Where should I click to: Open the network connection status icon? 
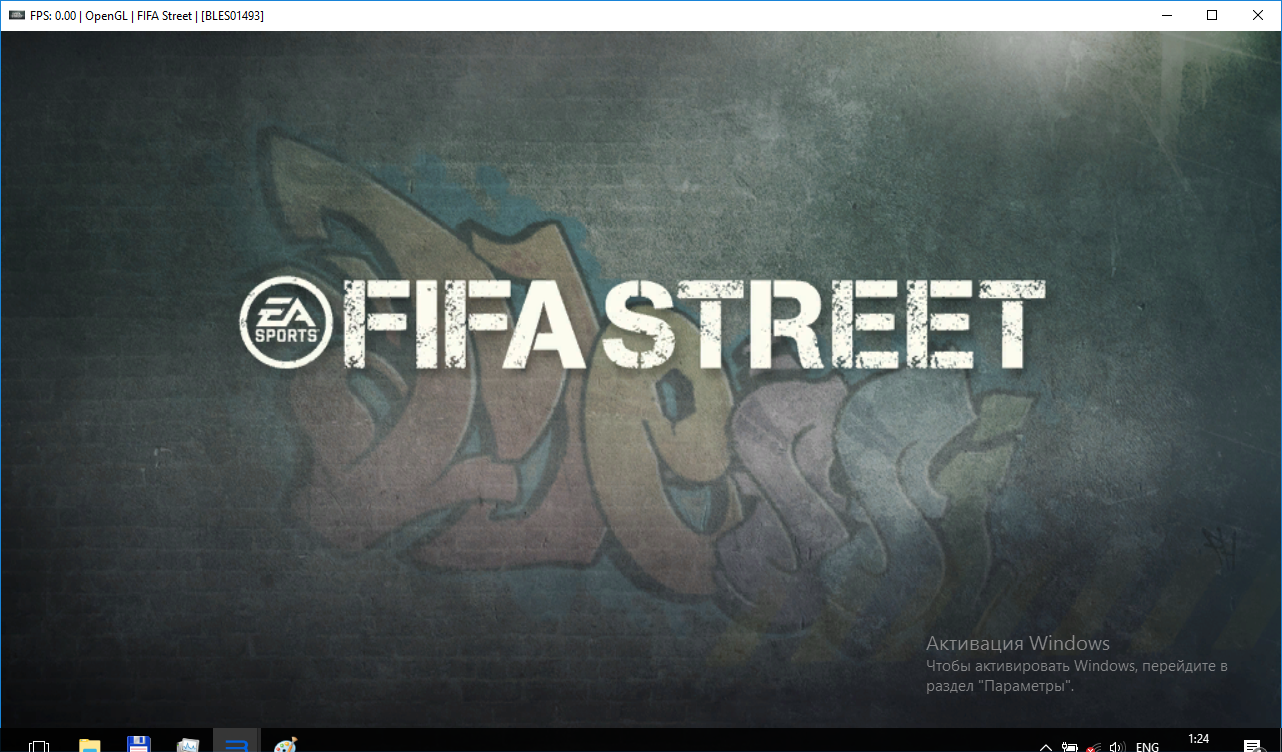(x=1094, y=746)
